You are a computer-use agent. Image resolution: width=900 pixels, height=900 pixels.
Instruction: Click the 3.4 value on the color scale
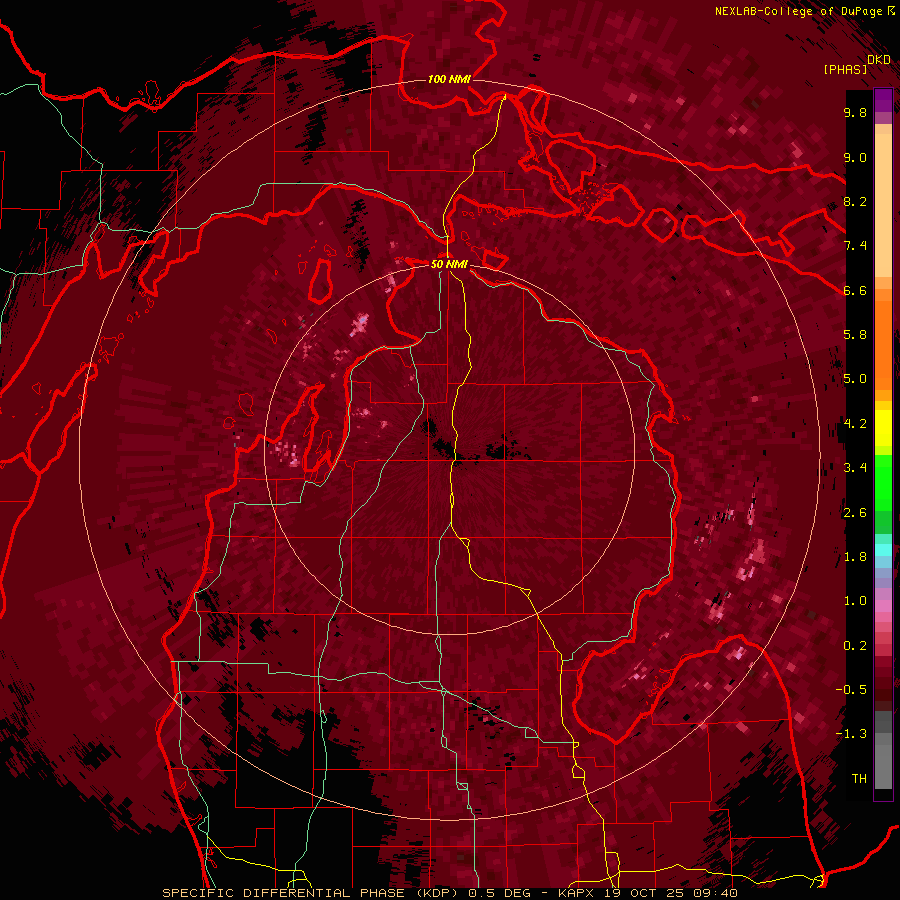(855, 468)
